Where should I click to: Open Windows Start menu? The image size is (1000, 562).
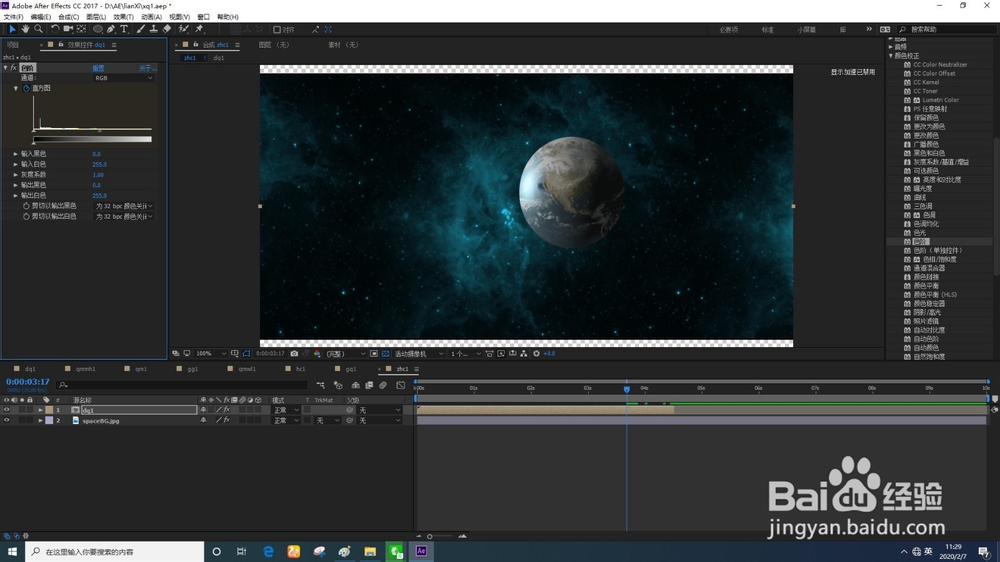coord(12,551)
